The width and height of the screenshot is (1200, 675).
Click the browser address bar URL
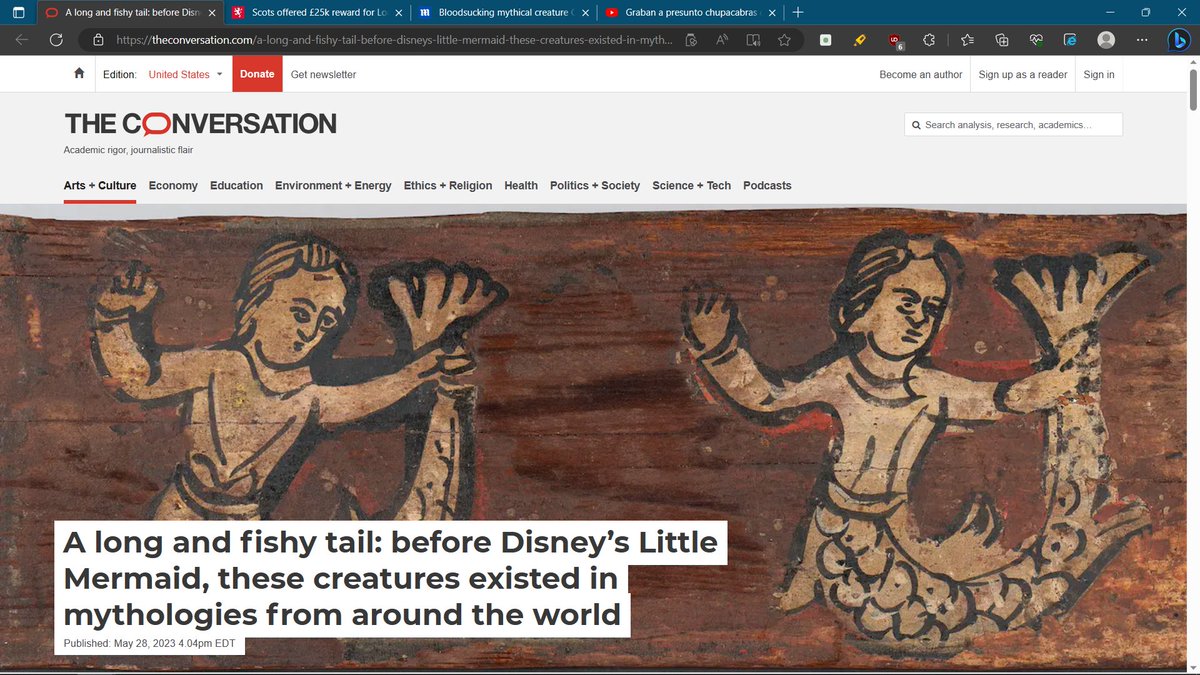point(395,40)
